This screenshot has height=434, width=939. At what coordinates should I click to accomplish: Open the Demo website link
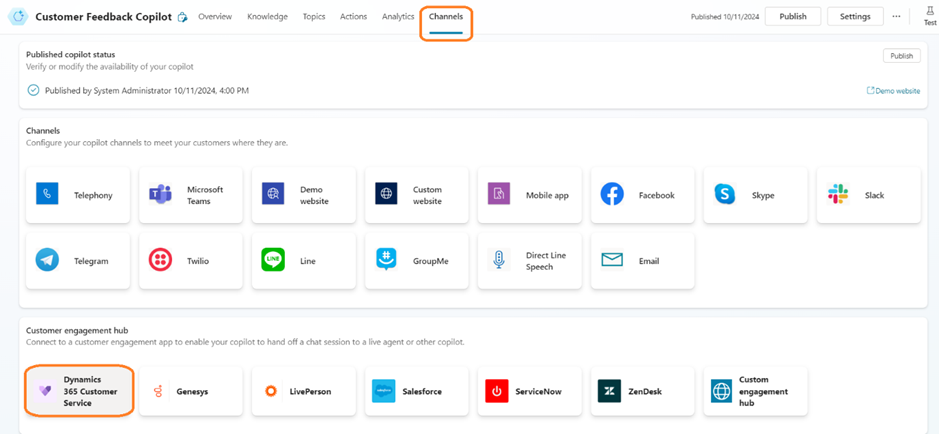point(893,91)
